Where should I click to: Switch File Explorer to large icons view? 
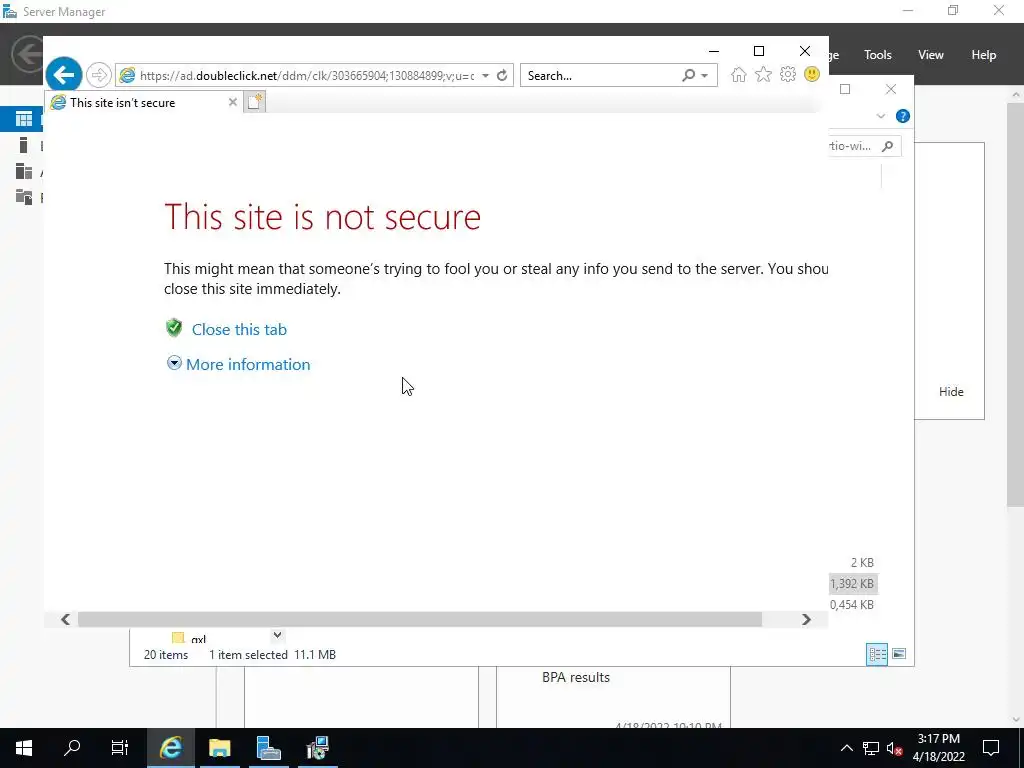899,654
